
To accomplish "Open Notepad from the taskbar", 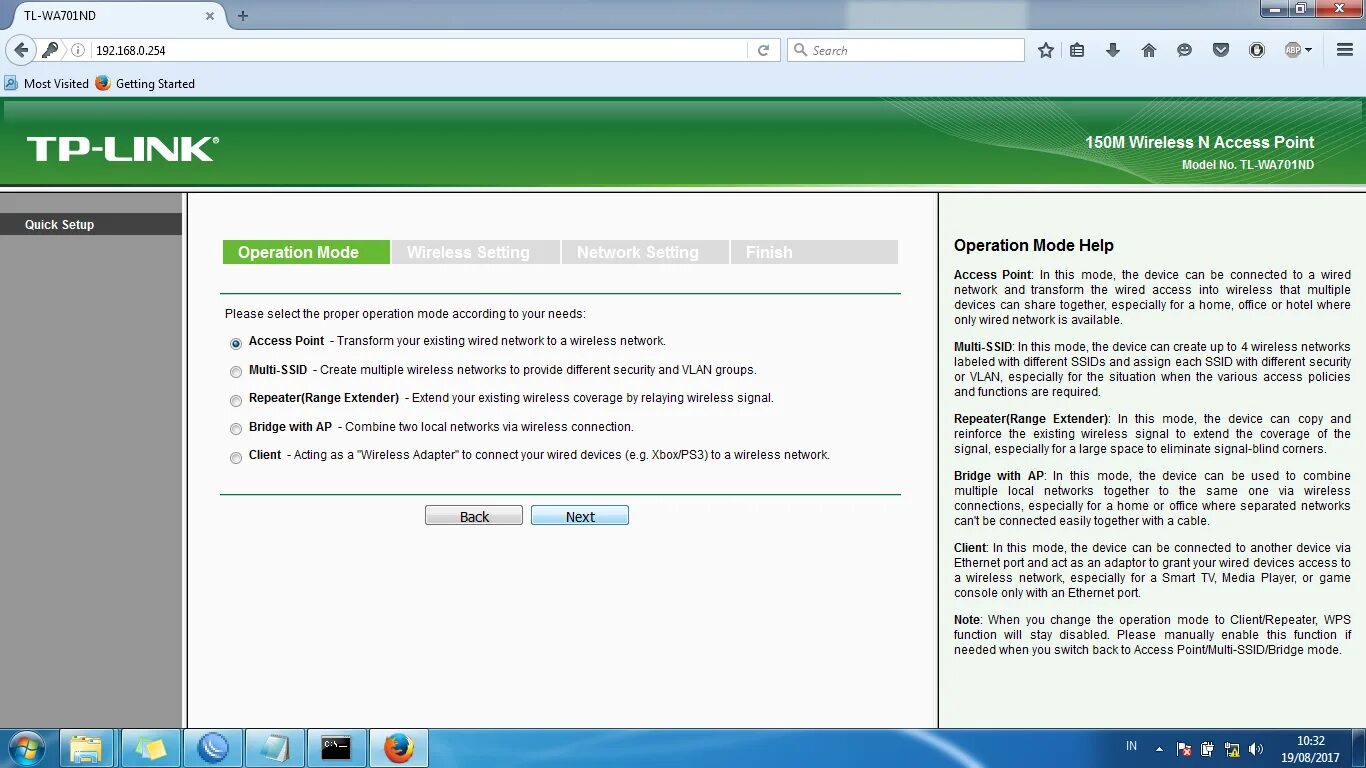I will (x=274, y=748).
